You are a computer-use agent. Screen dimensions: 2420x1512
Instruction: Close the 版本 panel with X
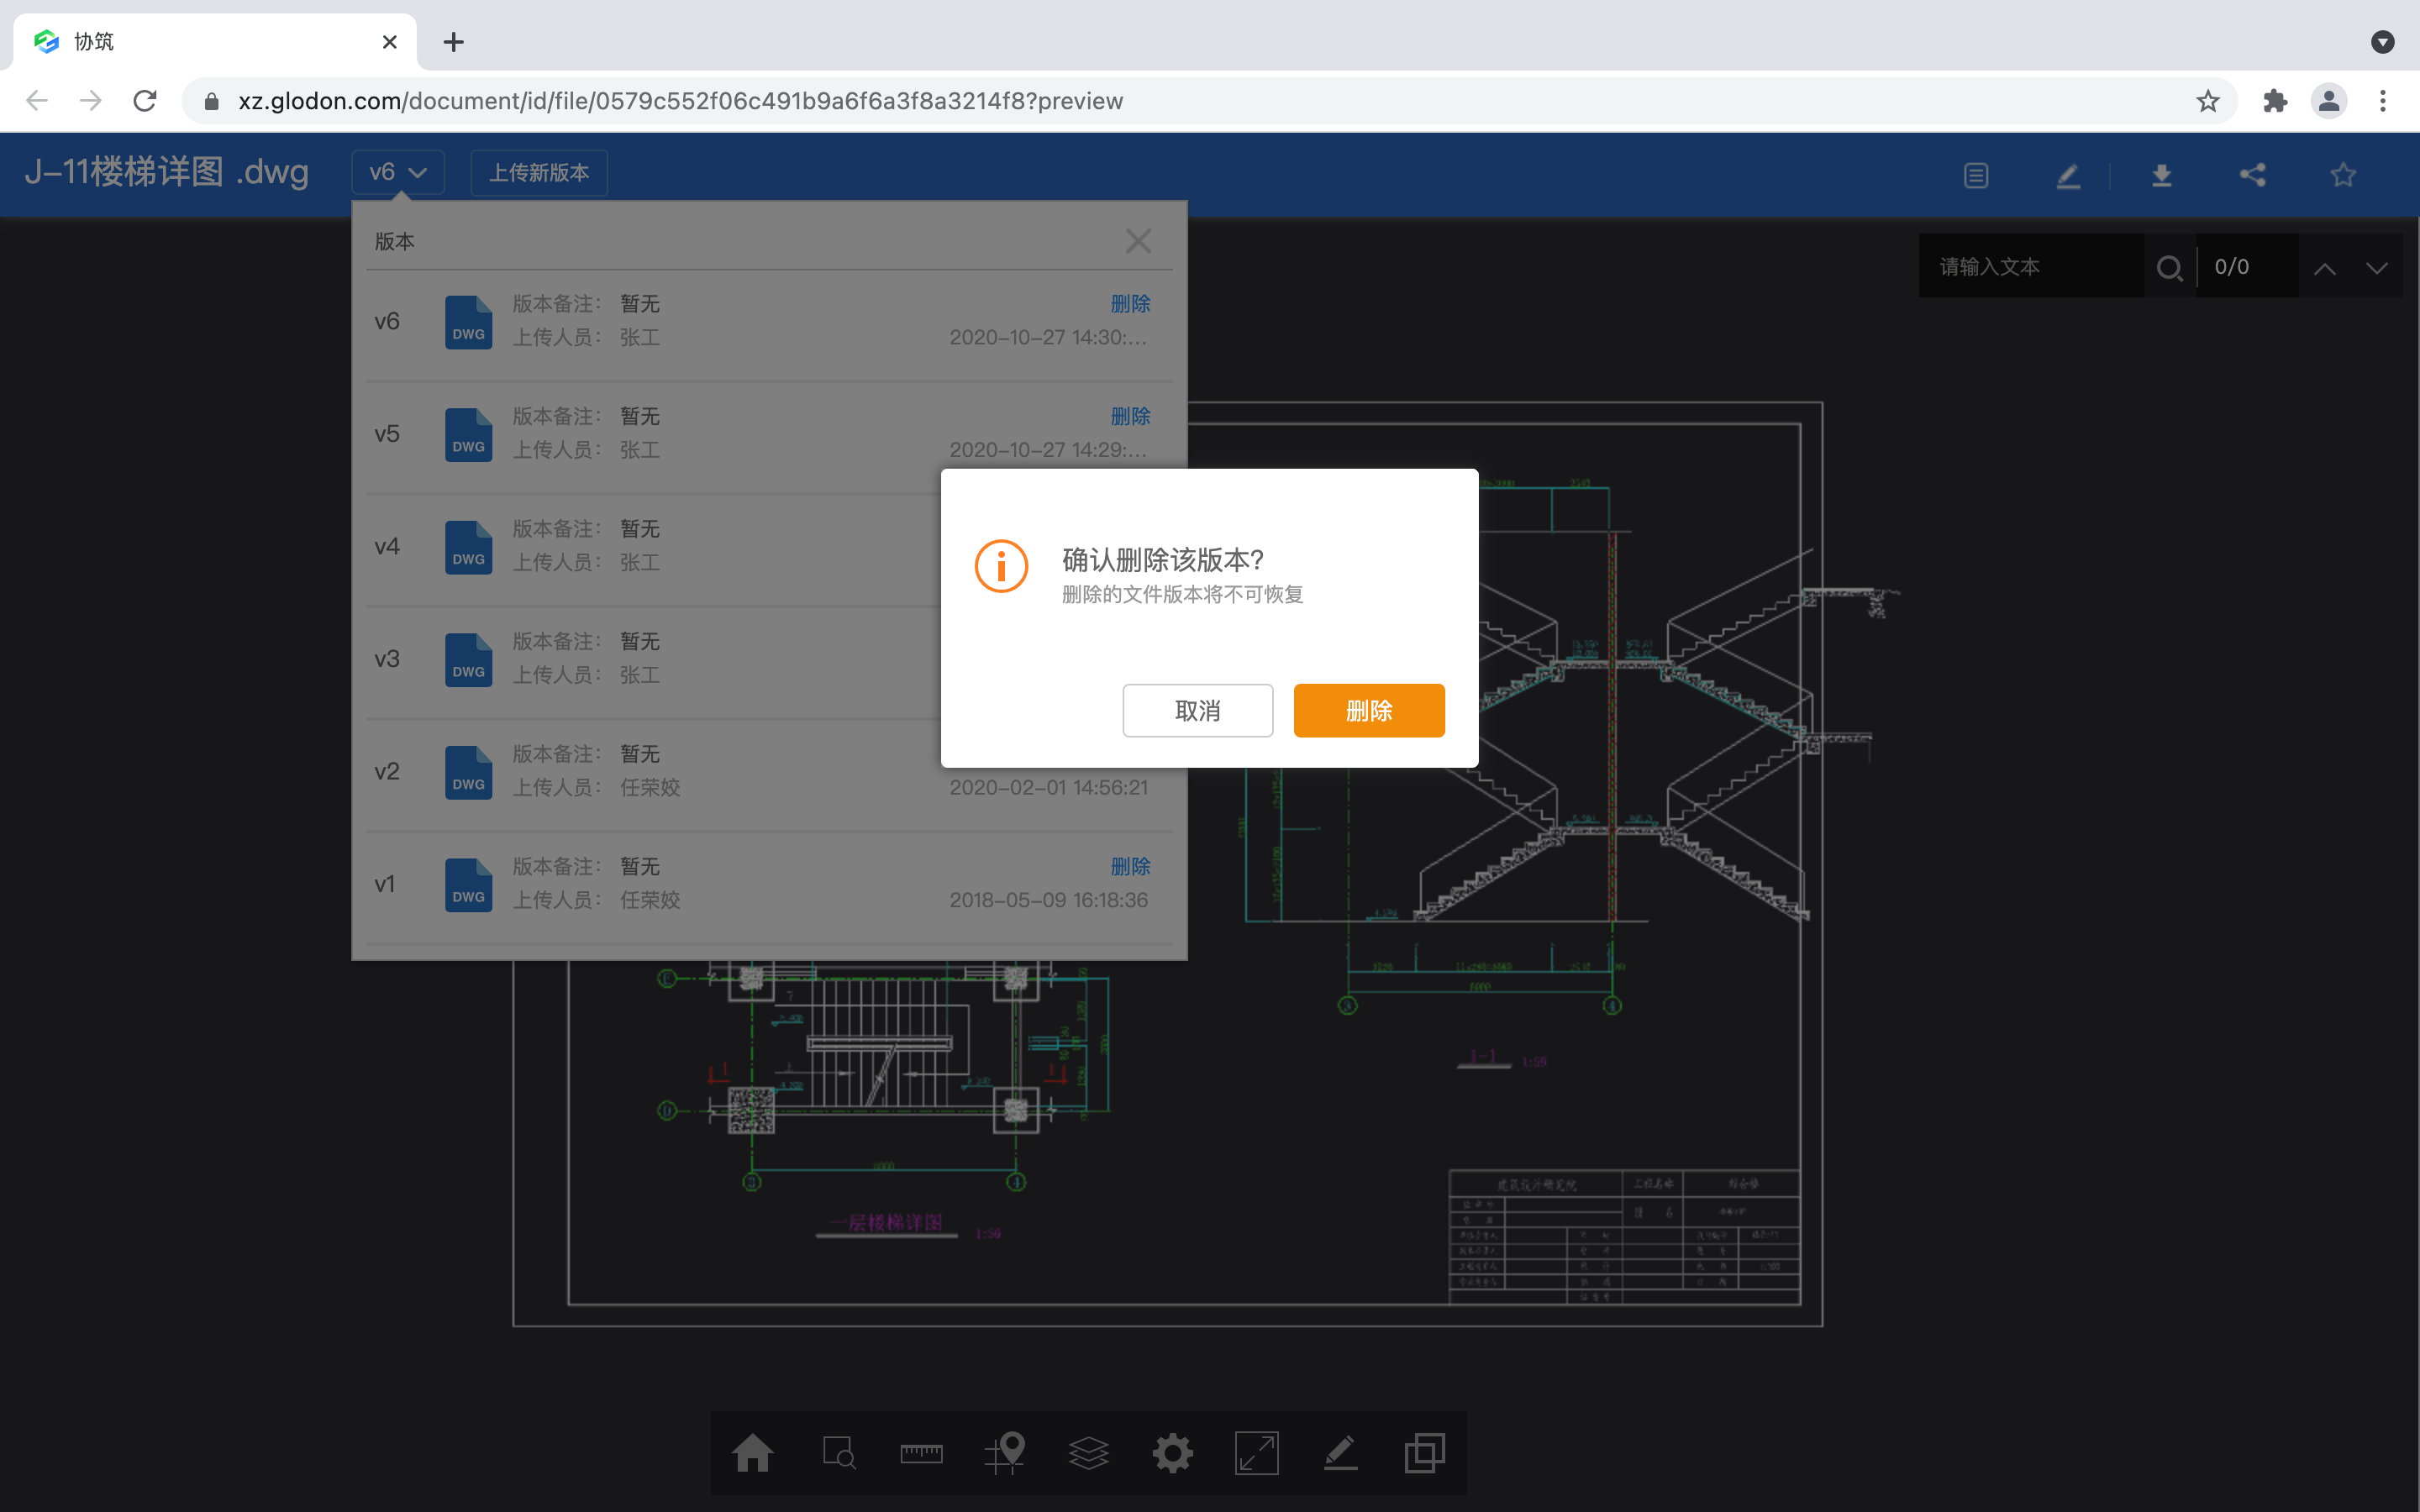click(1138, 241)
